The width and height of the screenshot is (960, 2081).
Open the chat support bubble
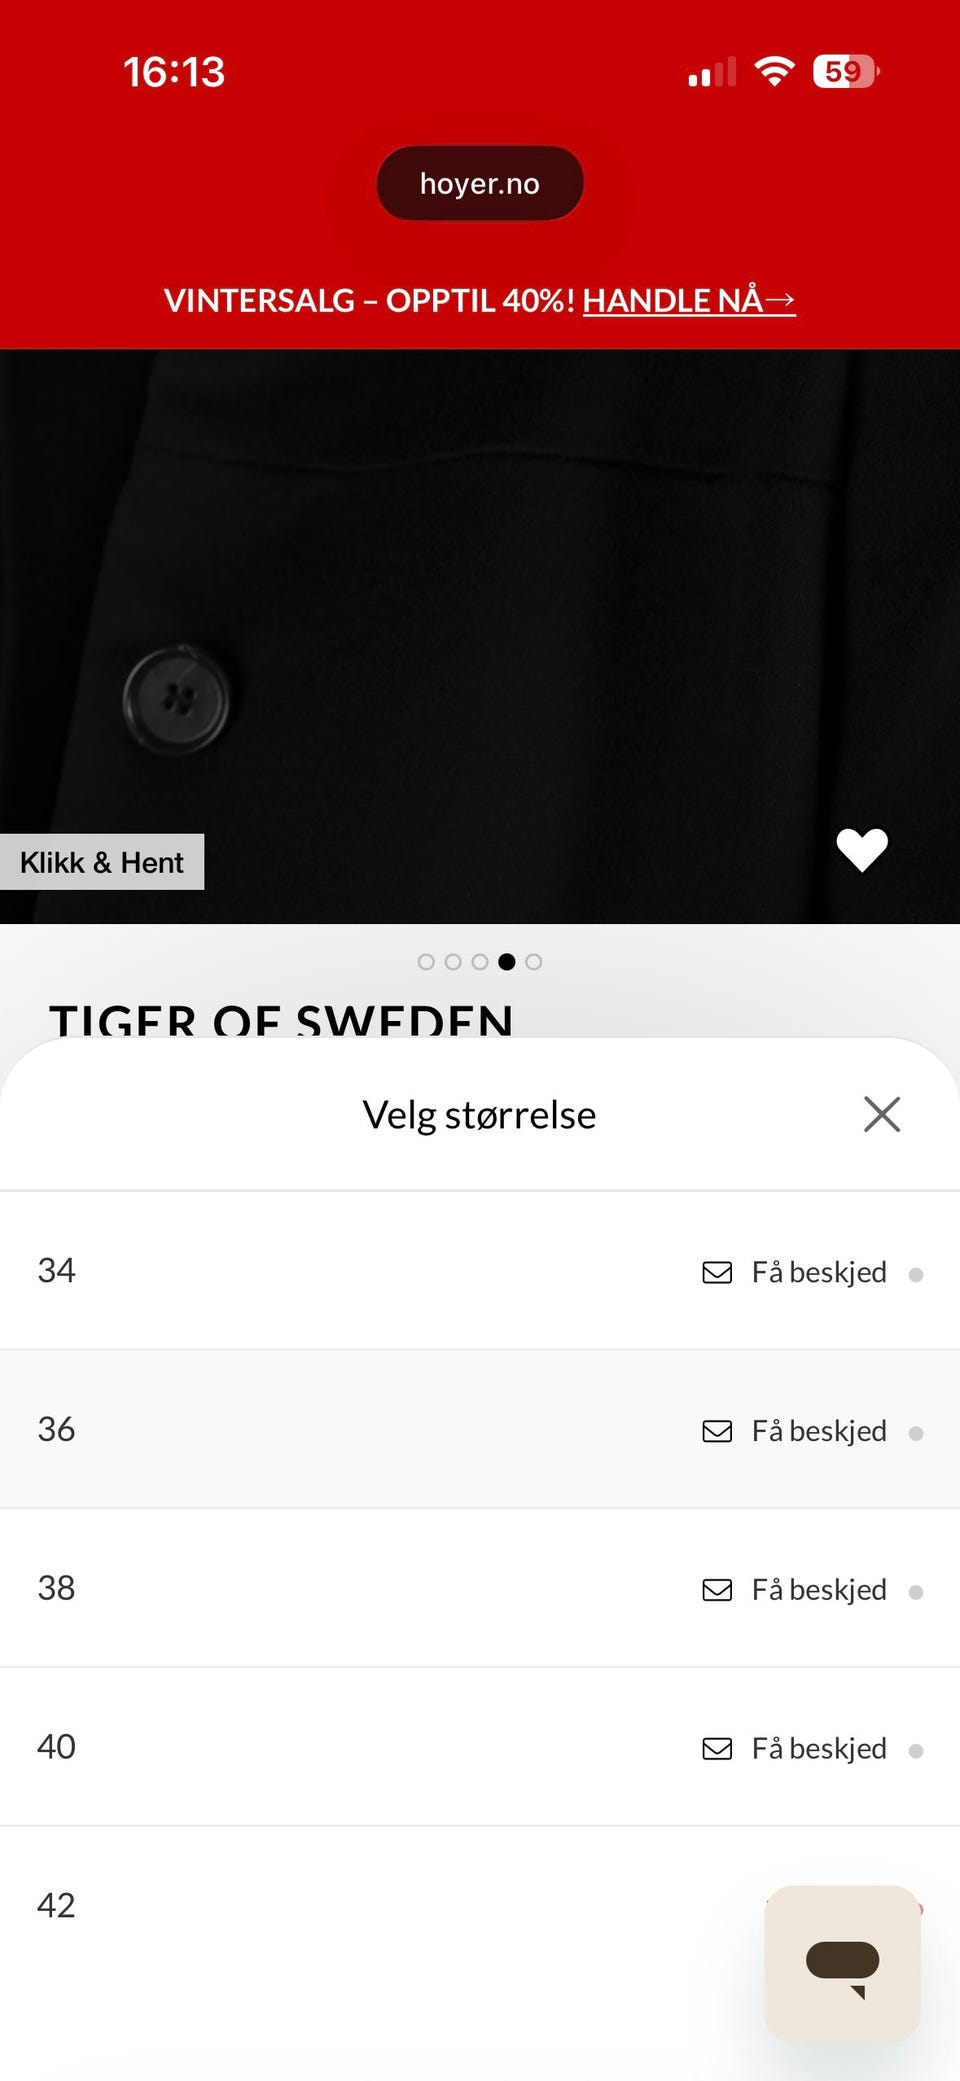[x=842, y=1963]
